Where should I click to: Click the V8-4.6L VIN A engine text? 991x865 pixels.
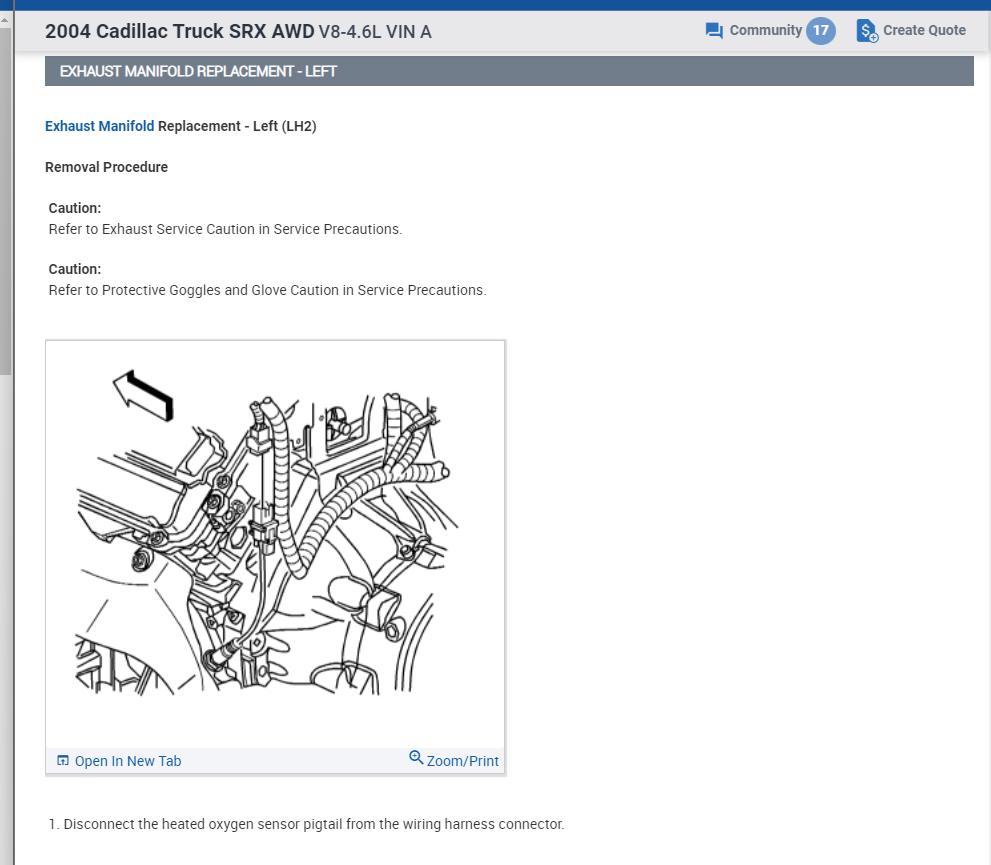[x=375, y=32]
